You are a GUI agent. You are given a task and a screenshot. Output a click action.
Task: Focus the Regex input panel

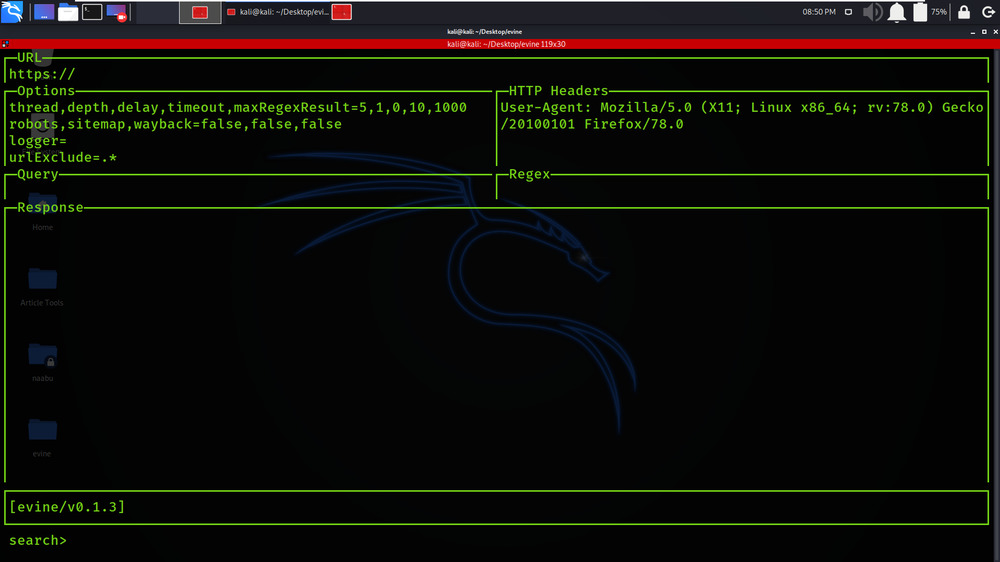[x=742, y=188]
